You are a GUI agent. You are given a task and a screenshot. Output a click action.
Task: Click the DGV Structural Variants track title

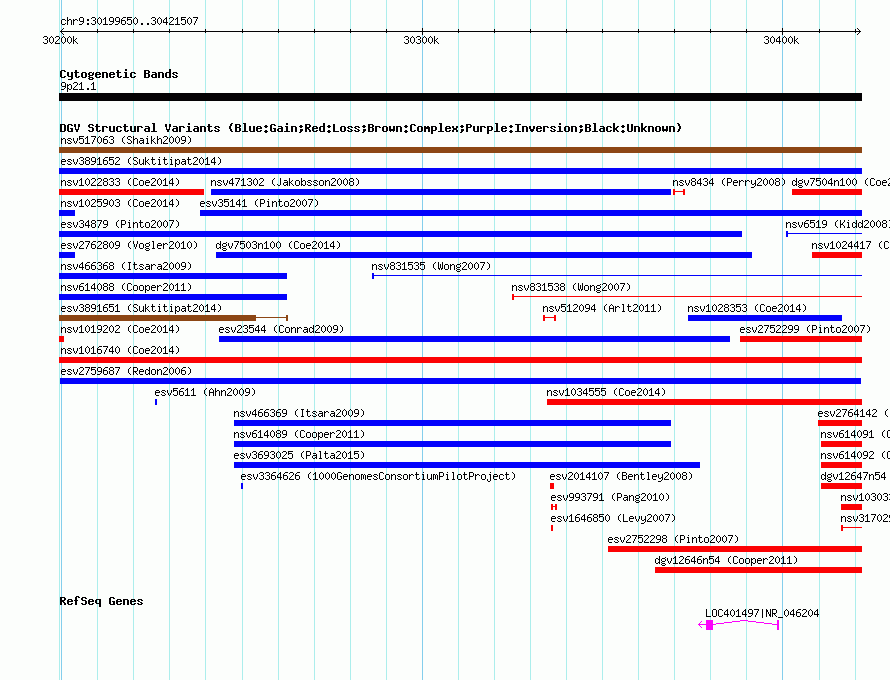(370, 128)
